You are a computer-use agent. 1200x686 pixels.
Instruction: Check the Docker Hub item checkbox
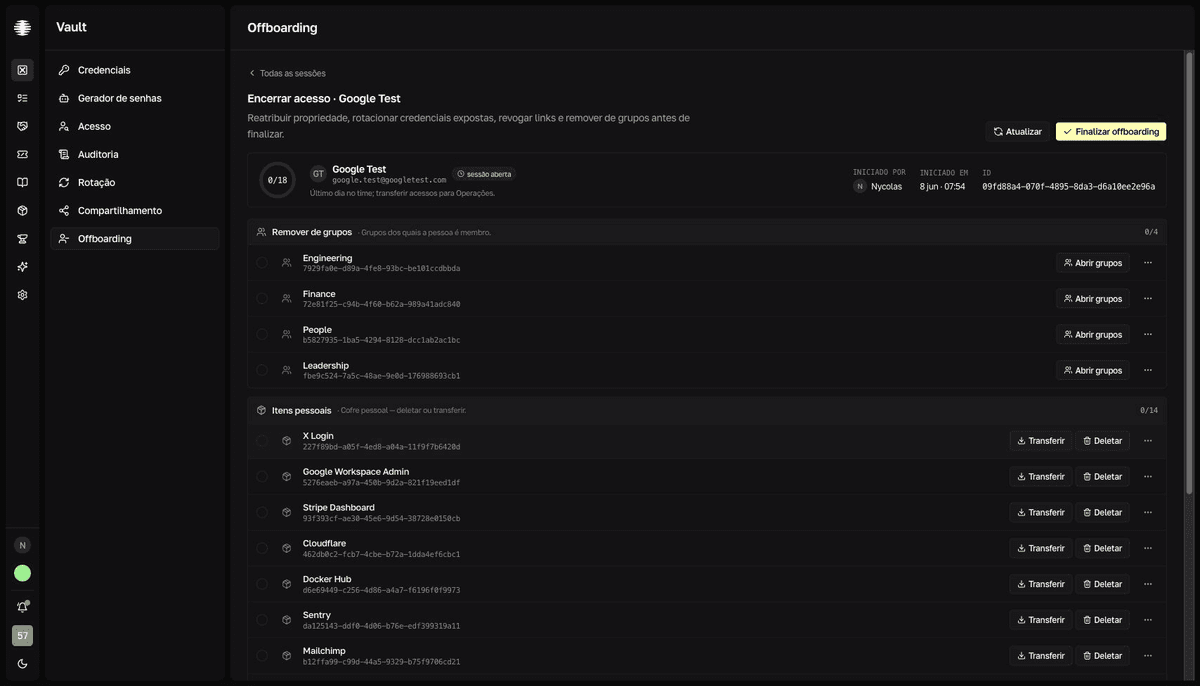262,584
